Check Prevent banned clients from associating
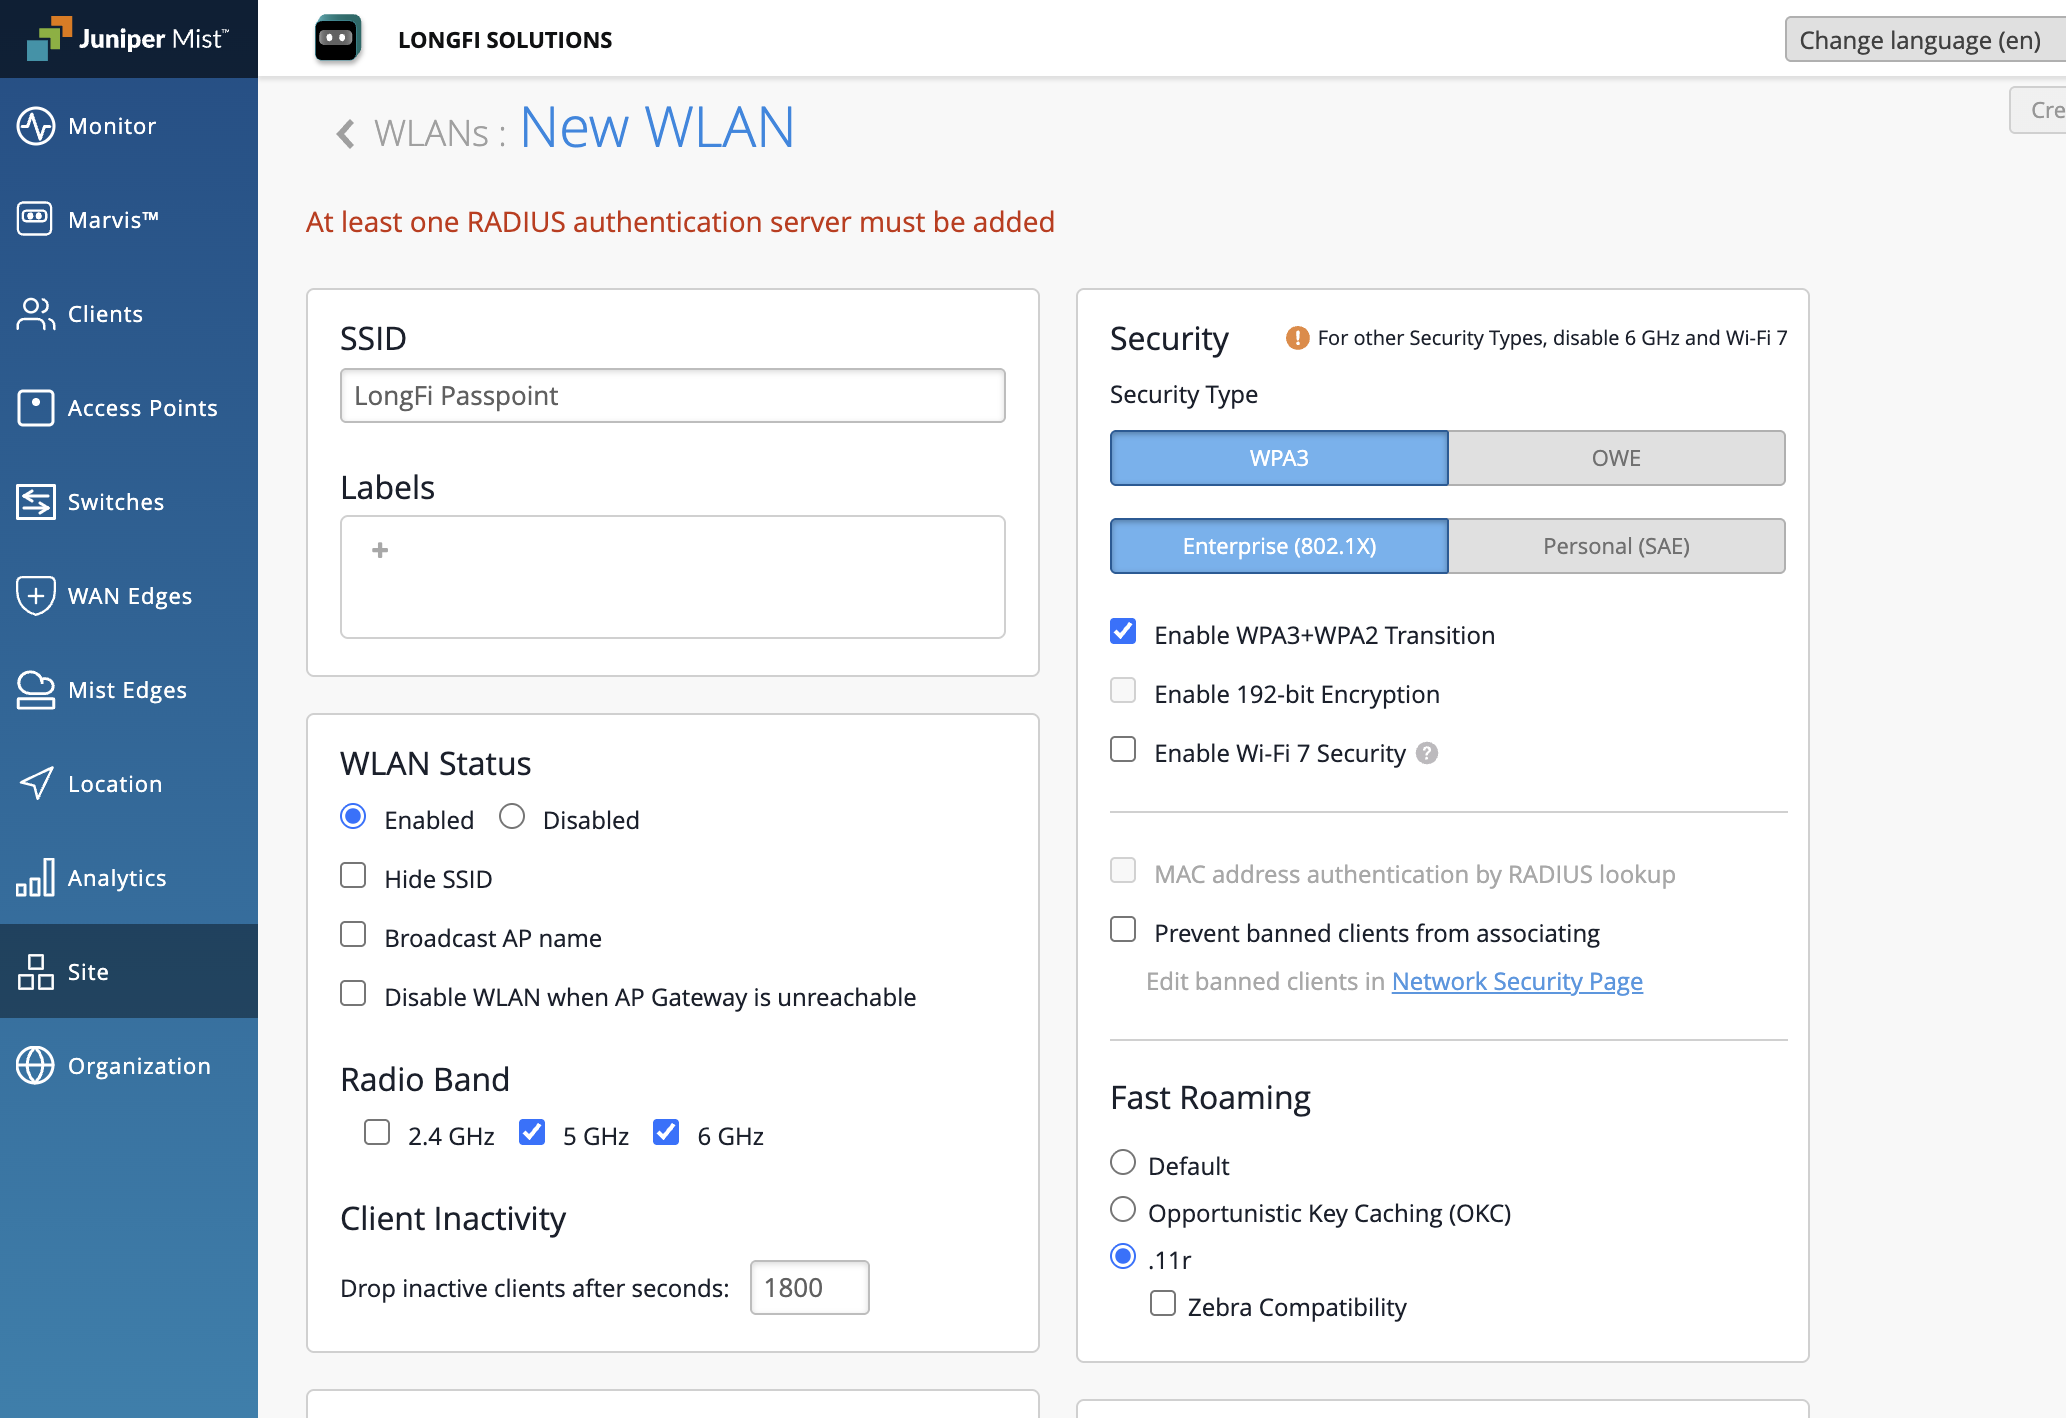The width and height of the screenshot is (2066, 1418). click(1123, 930)
